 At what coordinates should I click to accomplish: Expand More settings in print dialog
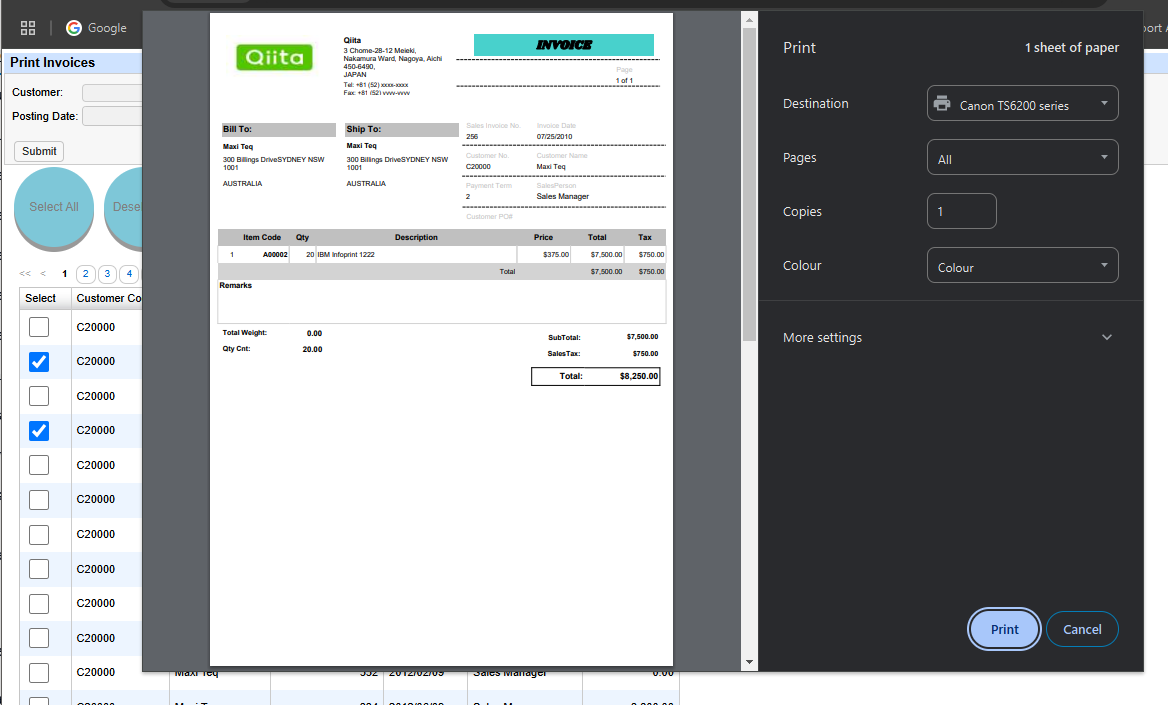948,338
